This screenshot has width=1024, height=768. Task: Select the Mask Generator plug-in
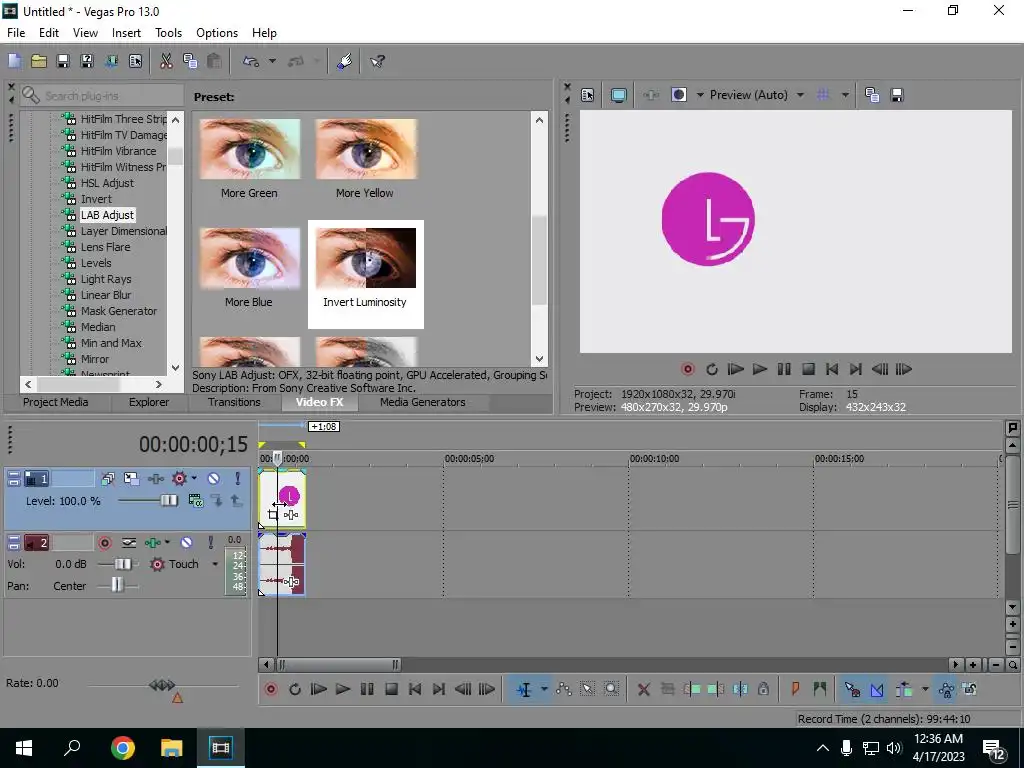click(x=119, y=311)
